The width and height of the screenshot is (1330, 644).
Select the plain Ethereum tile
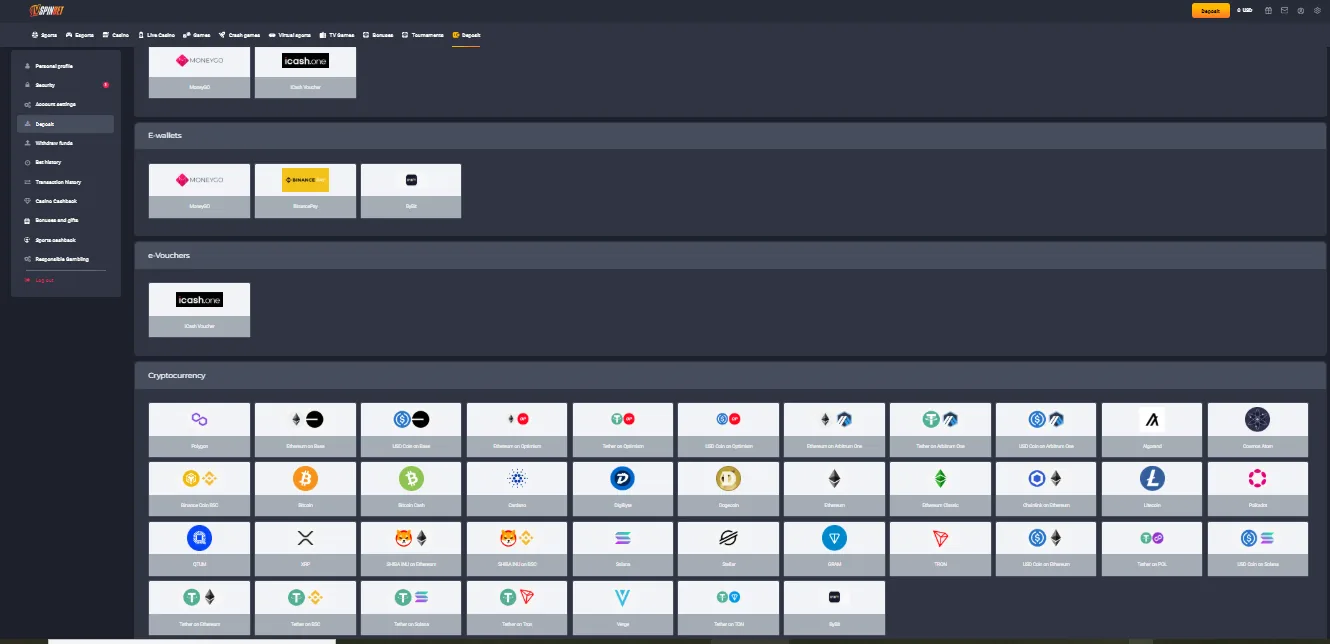[x=835, y=489]
